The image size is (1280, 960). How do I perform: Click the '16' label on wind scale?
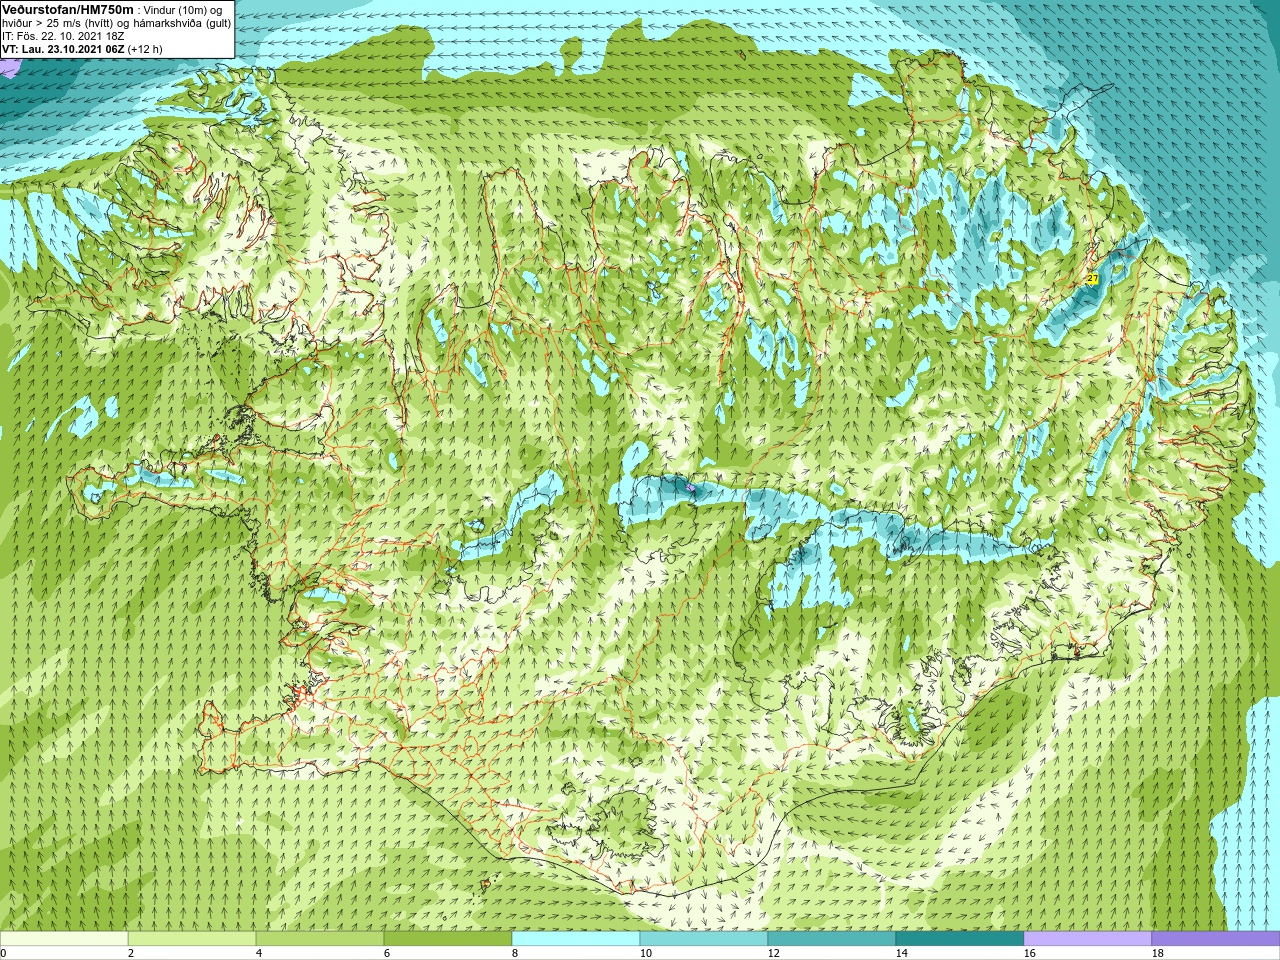(1029, 953)
